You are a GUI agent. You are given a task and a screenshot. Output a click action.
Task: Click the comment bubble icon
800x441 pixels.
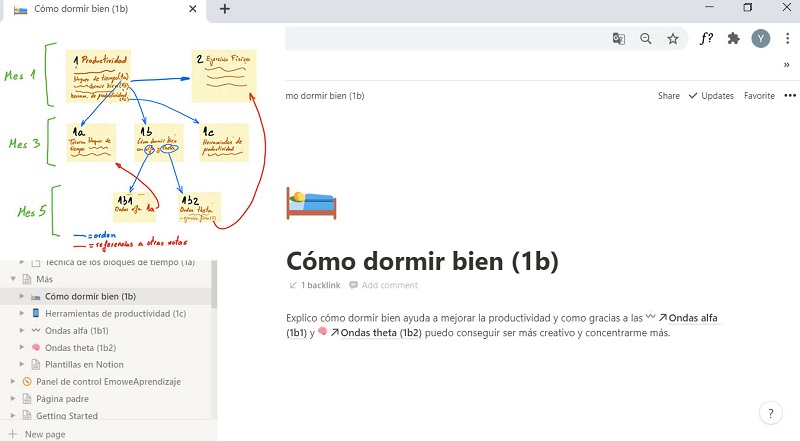(x=353, y=285)
